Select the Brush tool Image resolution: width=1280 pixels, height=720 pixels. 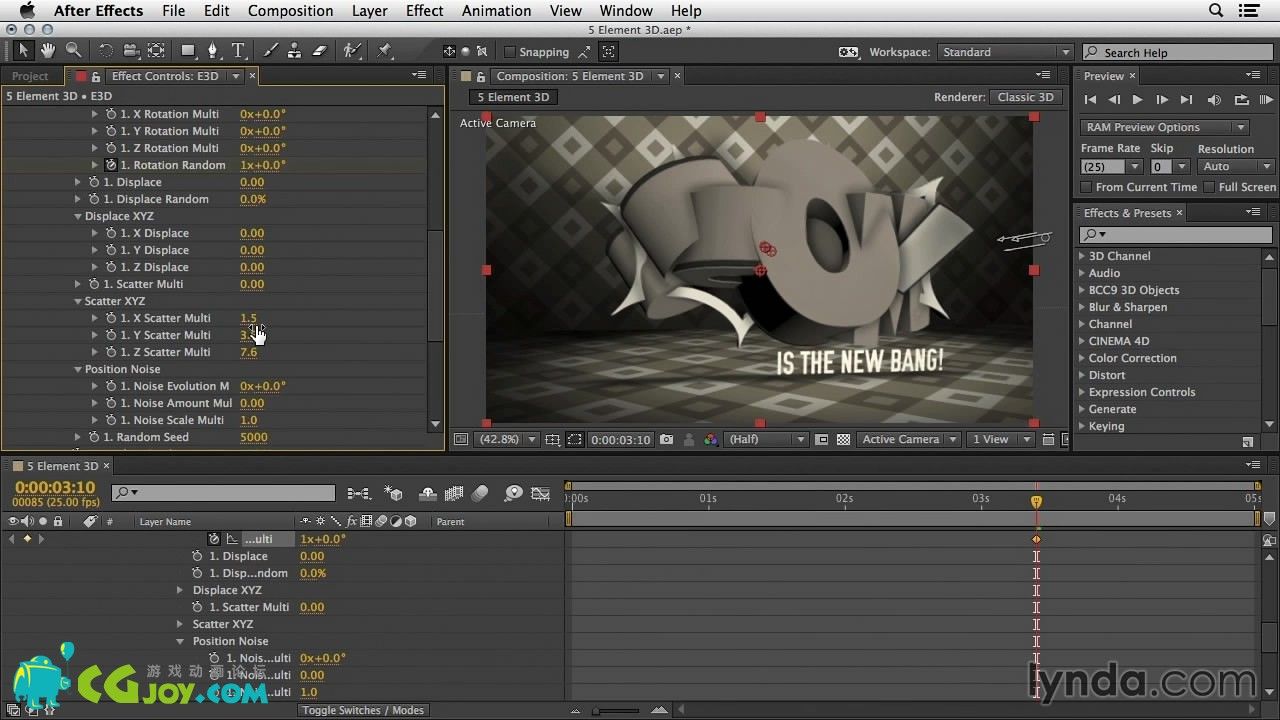[x=271, y=51]
